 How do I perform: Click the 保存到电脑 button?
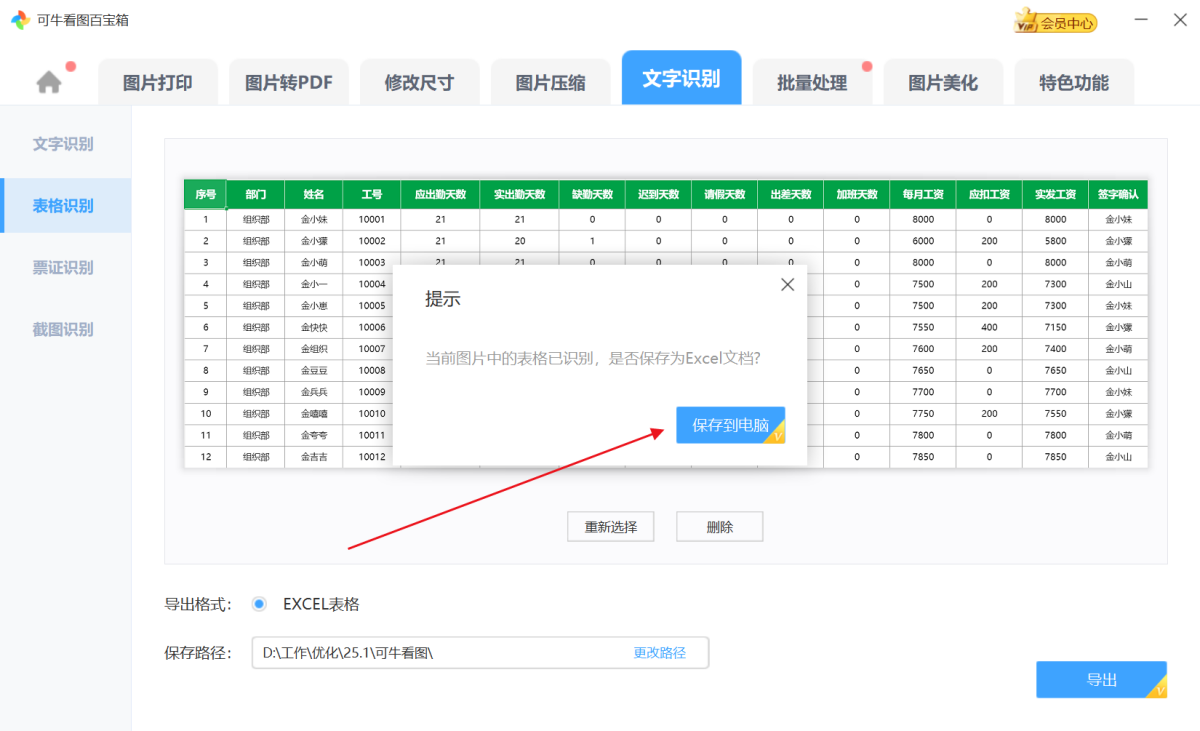(x=730, y=425)
